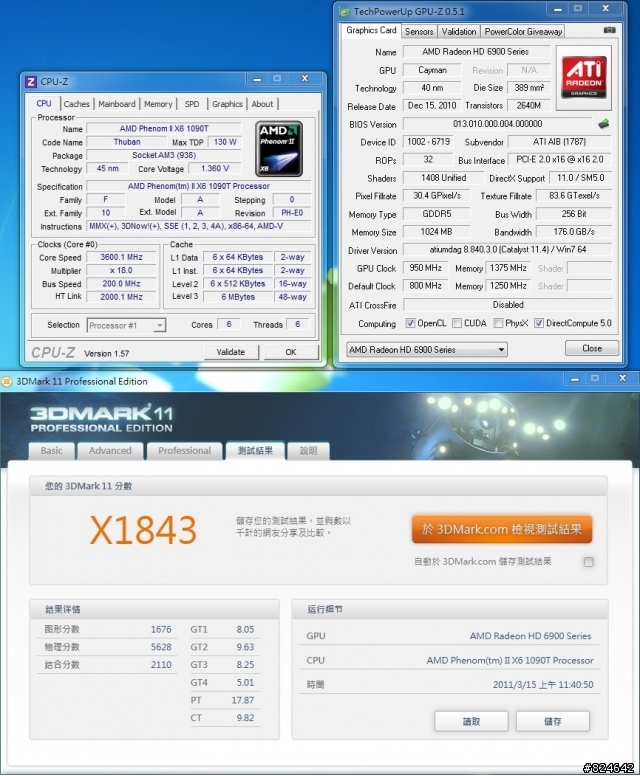640x776 pixels.
Task: Open the 說明 help tab
Action: [x=308, y=451]
